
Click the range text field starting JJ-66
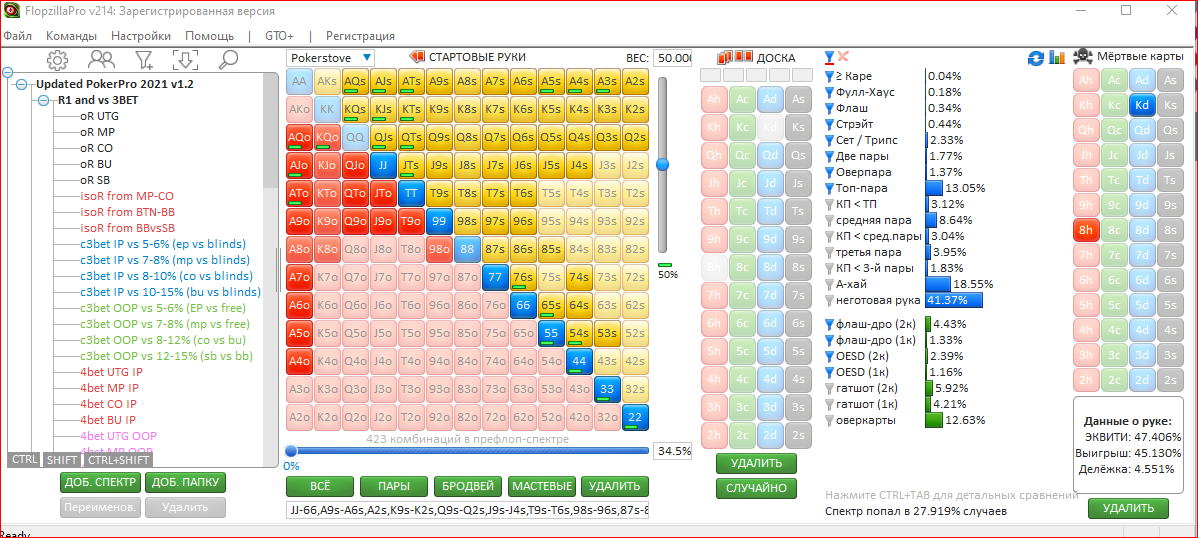tap(467, 510)
